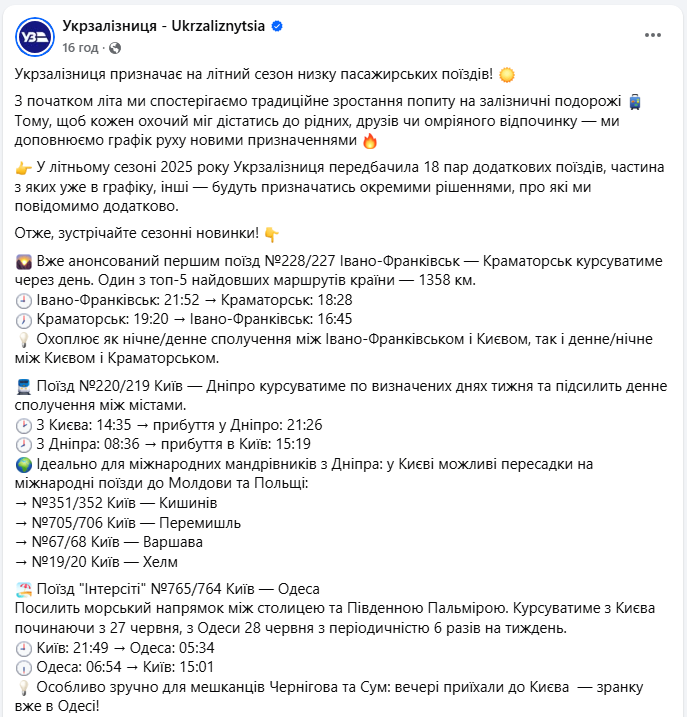Click the fire emoji after "новими призначеннями"
This screenshot has height=717, width=687.
[370, 141]
